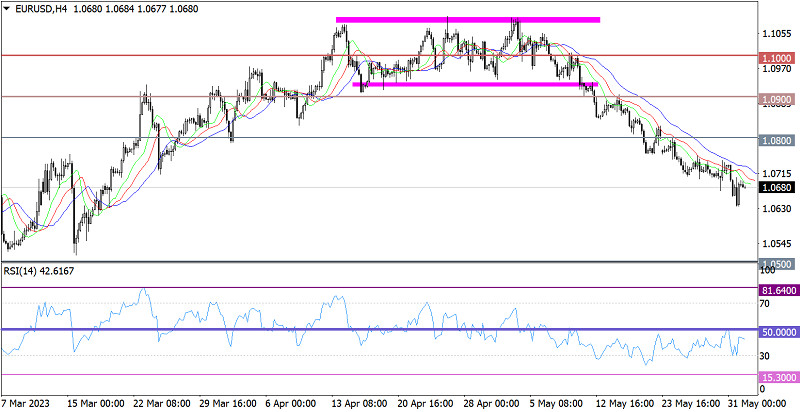
Task: Select the upper magenta resistance line
Action: (467, 19)
